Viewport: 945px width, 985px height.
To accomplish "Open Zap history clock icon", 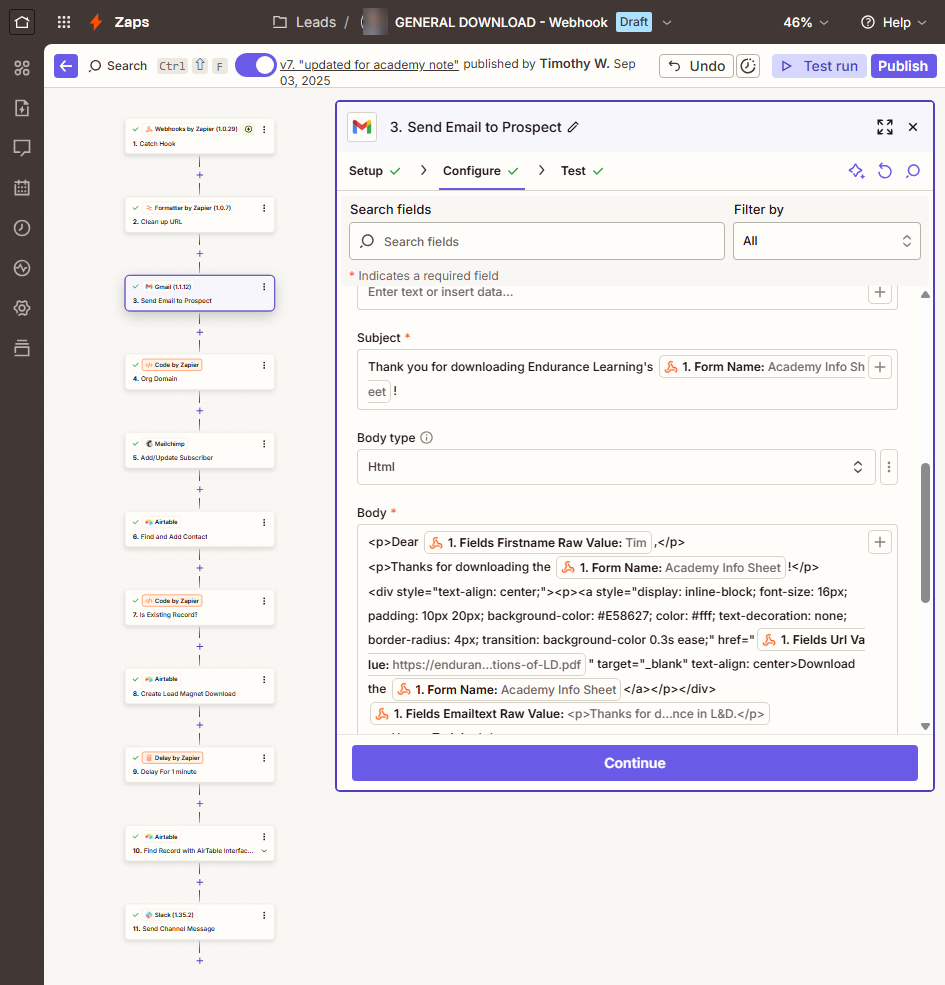I will (22, 228).
